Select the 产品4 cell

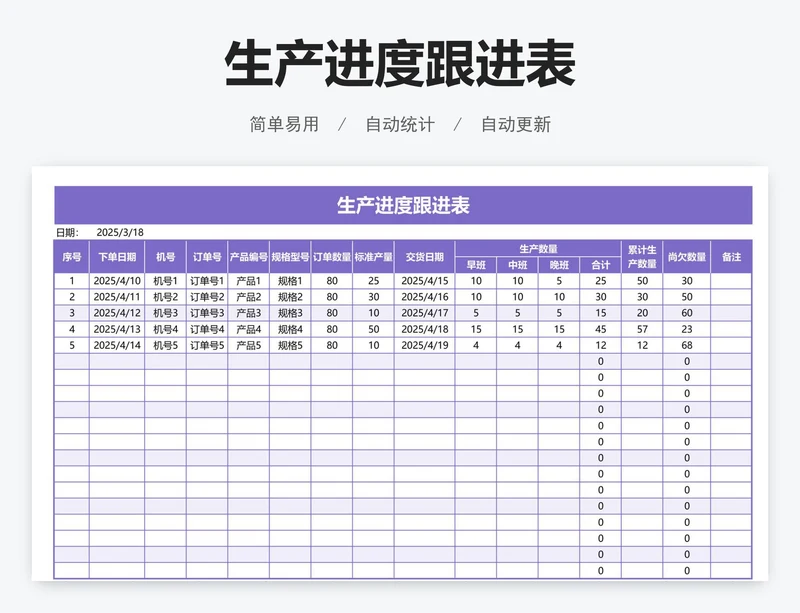coord(248,329)
